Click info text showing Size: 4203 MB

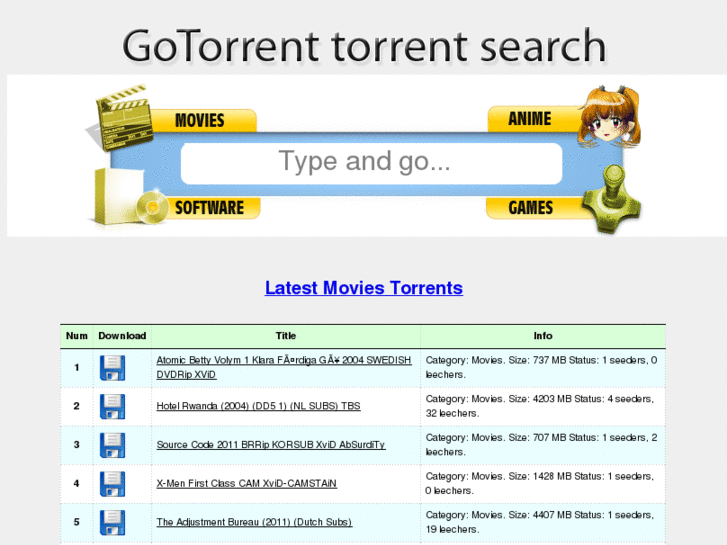coord(540,406)
